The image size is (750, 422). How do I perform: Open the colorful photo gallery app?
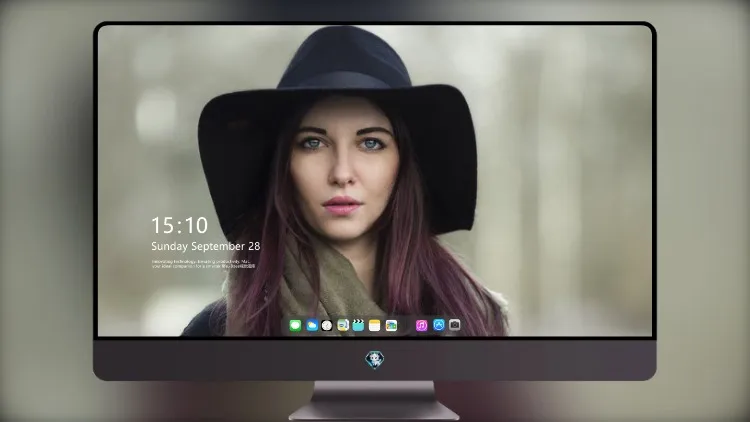tap(391, 325)
